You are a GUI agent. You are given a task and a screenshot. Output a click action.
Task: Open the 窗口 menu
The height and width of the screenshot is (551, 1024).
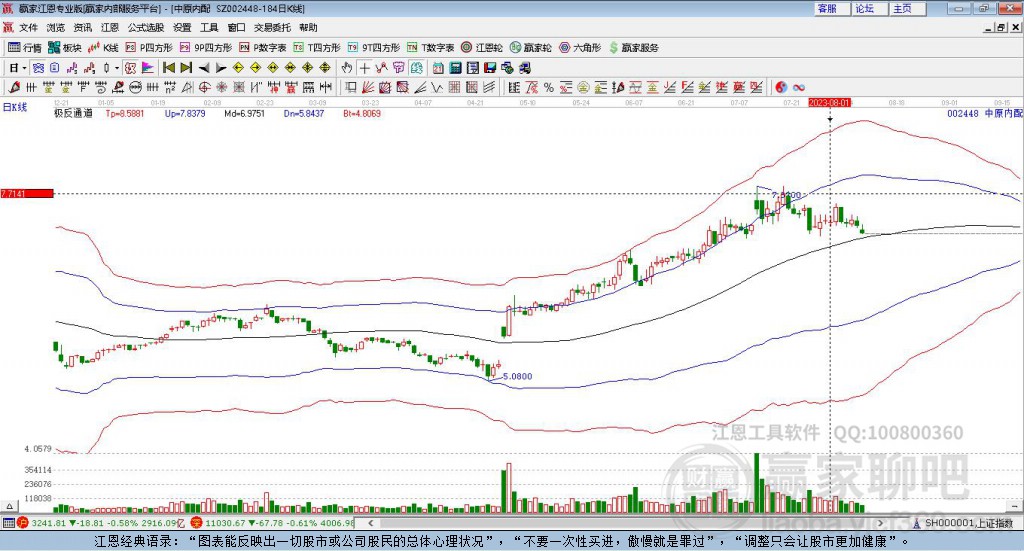click(236, 27)
